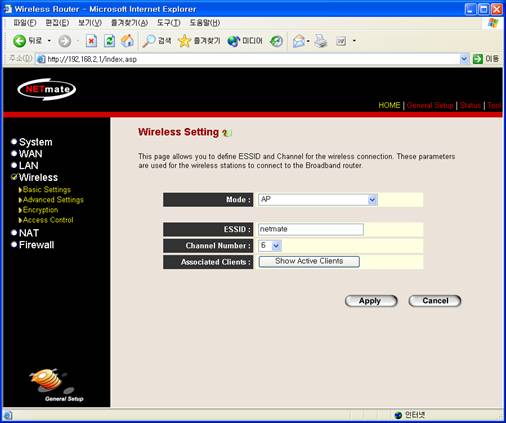The height and width of the screenshot is (423, 506).
Task: Select the NAT sidebar section
Action: click(29, 233)
